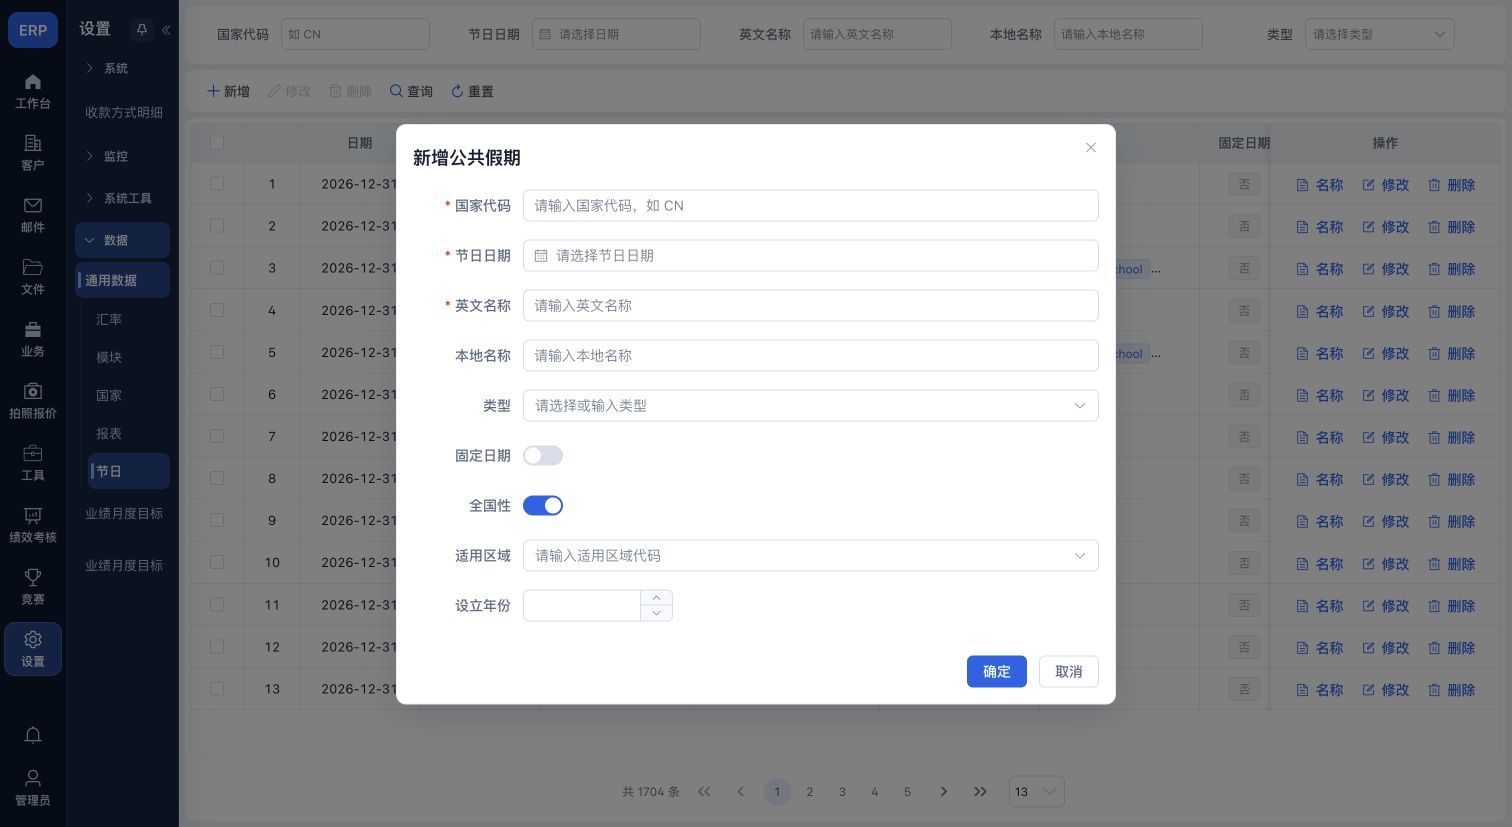Open the 国家 menu item
1512x827 pixels.
pos(109,395)
